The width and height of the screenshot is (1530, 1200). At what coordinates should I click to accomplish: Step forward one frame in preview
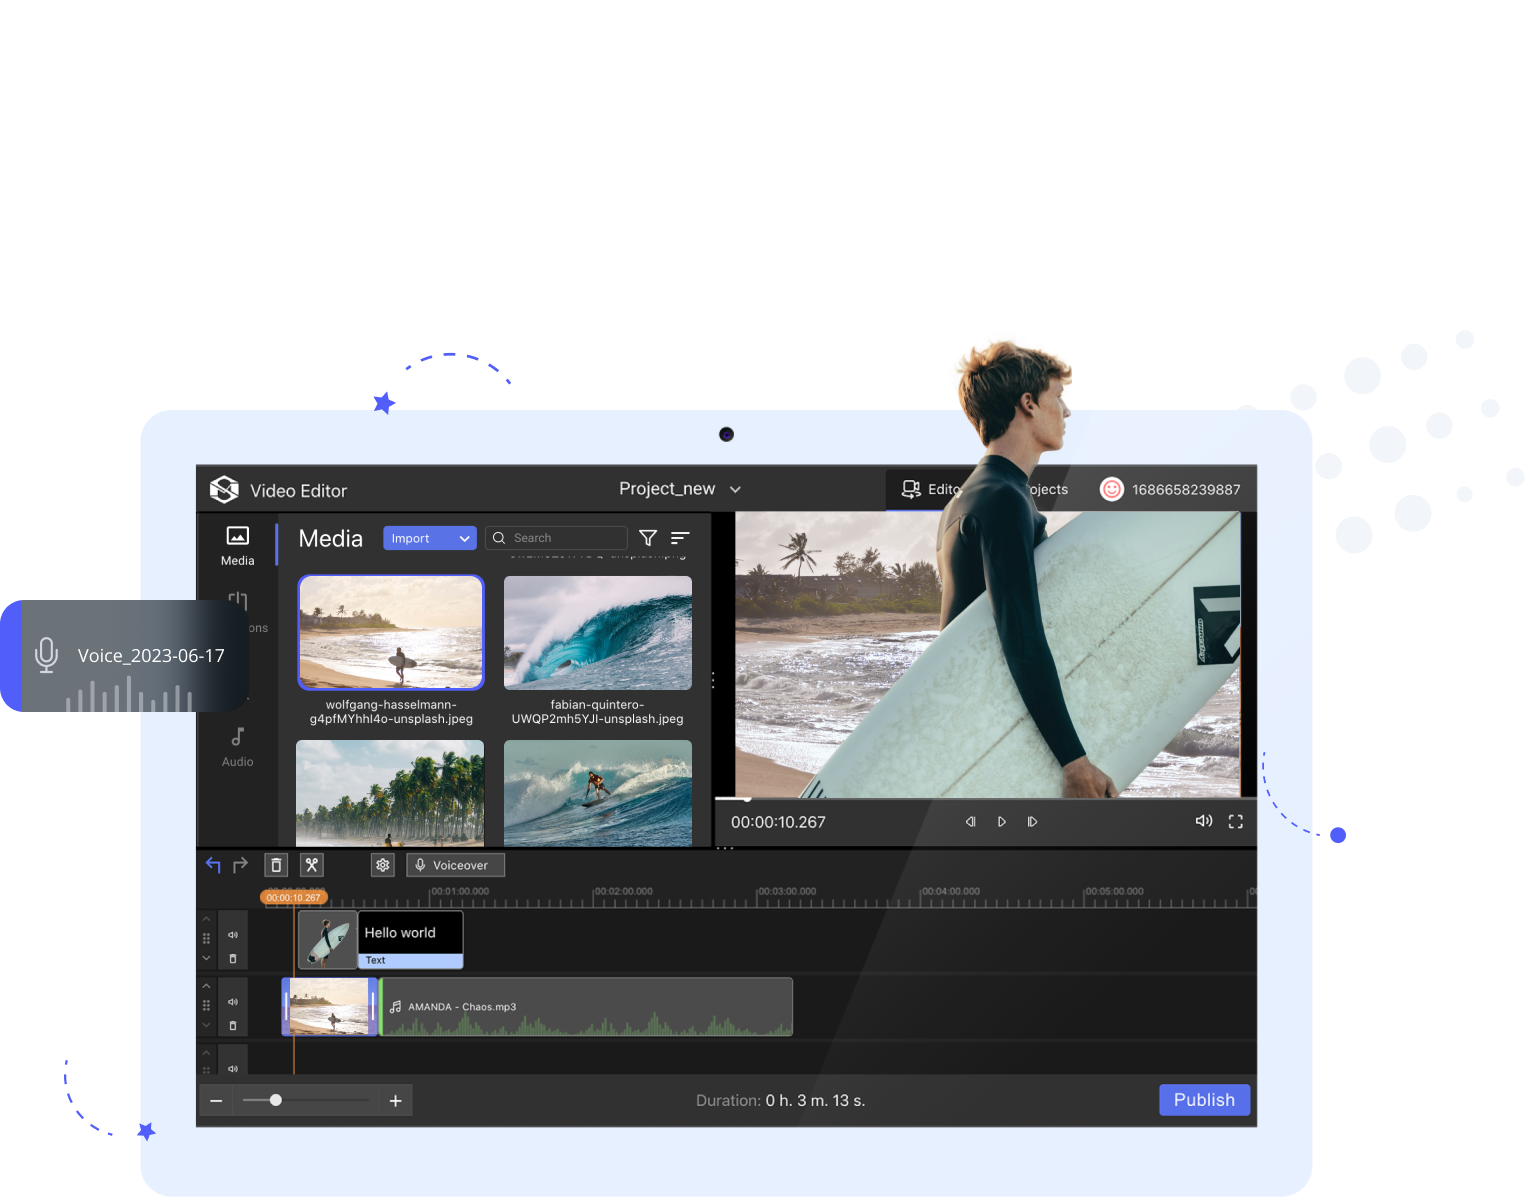click(x=1032, y=822)
